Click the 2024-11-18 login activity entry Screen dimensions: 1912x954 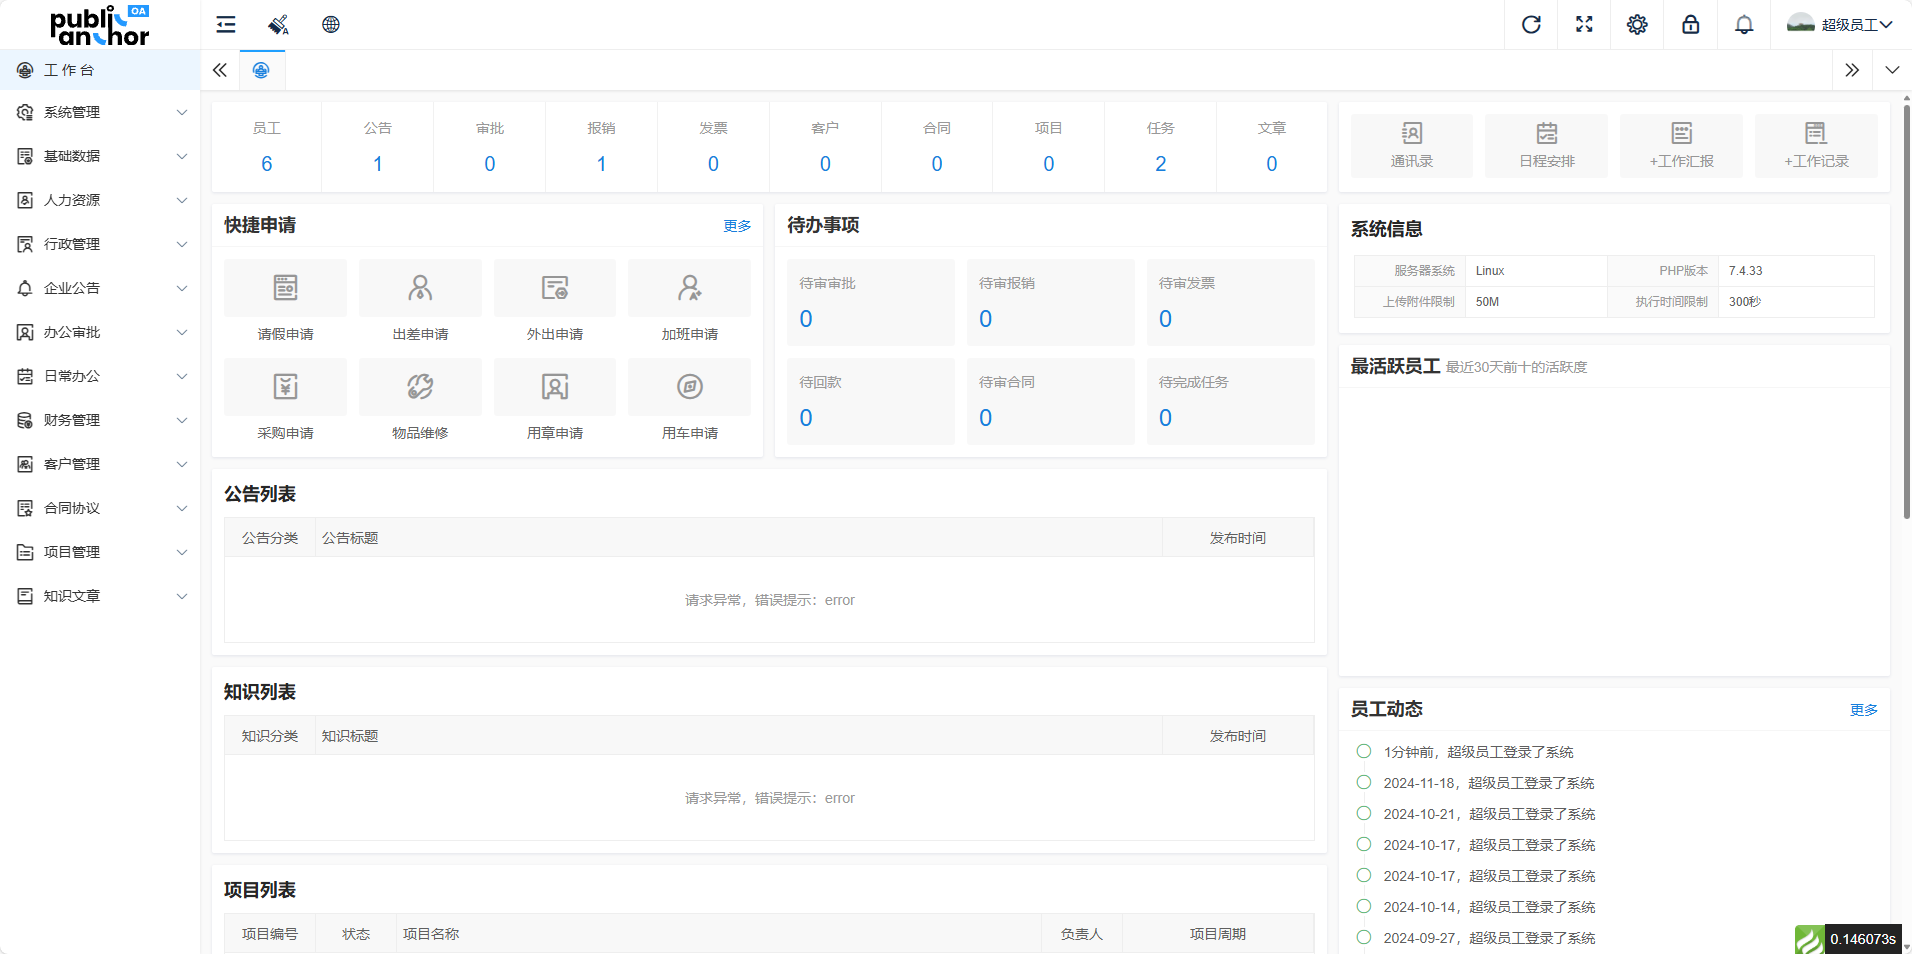[x=1489, y=783]
